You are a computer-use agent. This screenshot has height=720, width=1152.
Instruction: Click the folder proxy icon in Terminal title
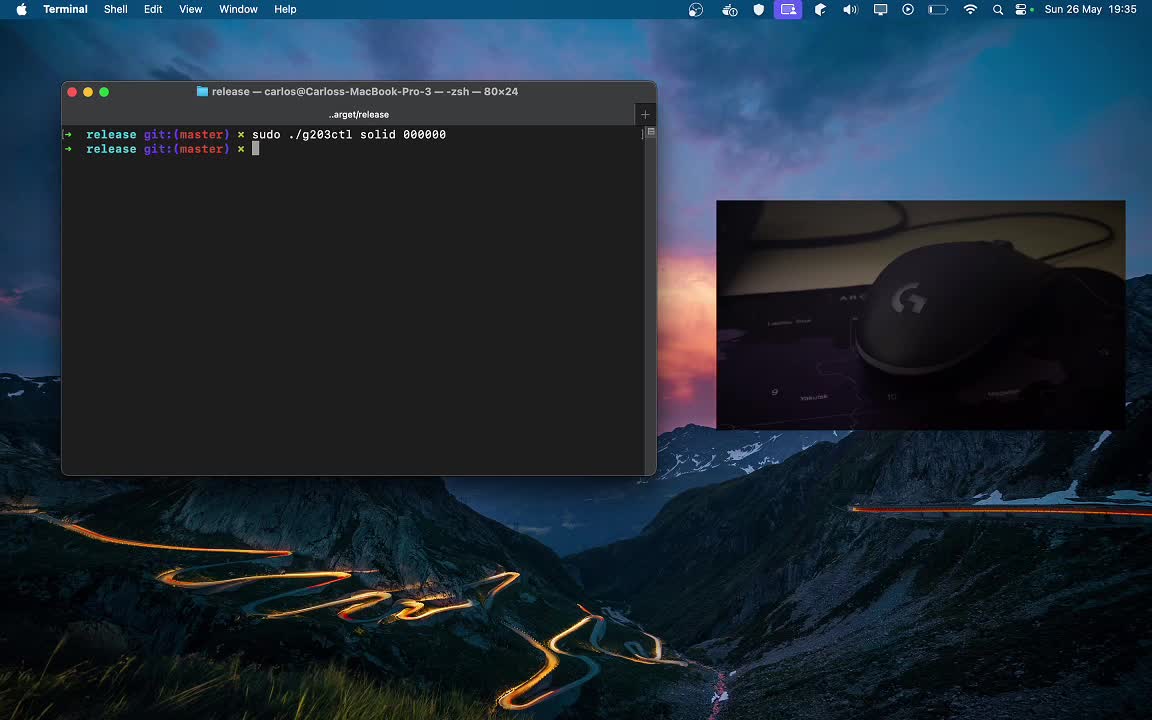(x=202, y=92)
